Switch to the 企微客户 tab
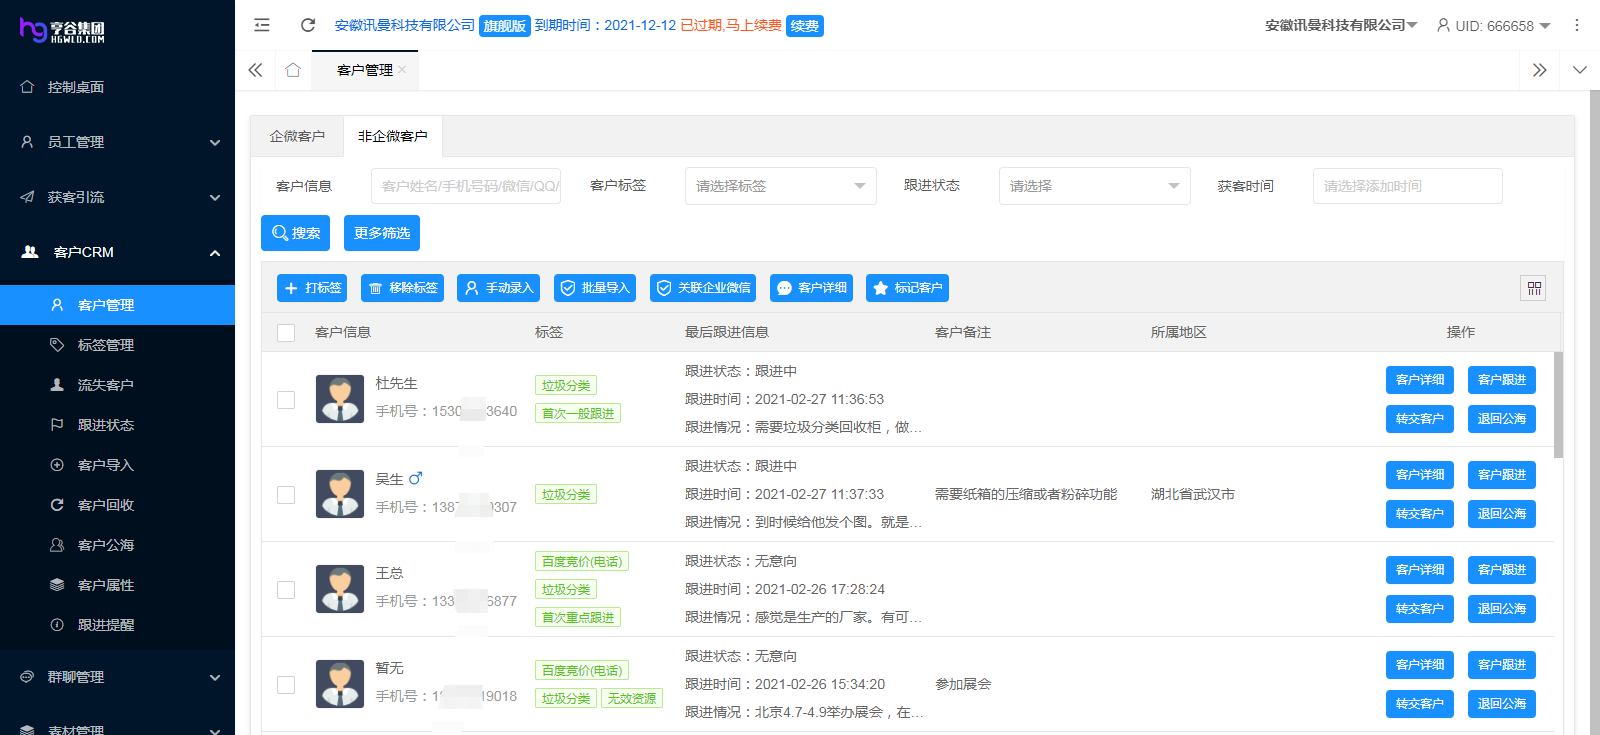The height and width of the screenshot is (735, 1600). pos(297,136)
